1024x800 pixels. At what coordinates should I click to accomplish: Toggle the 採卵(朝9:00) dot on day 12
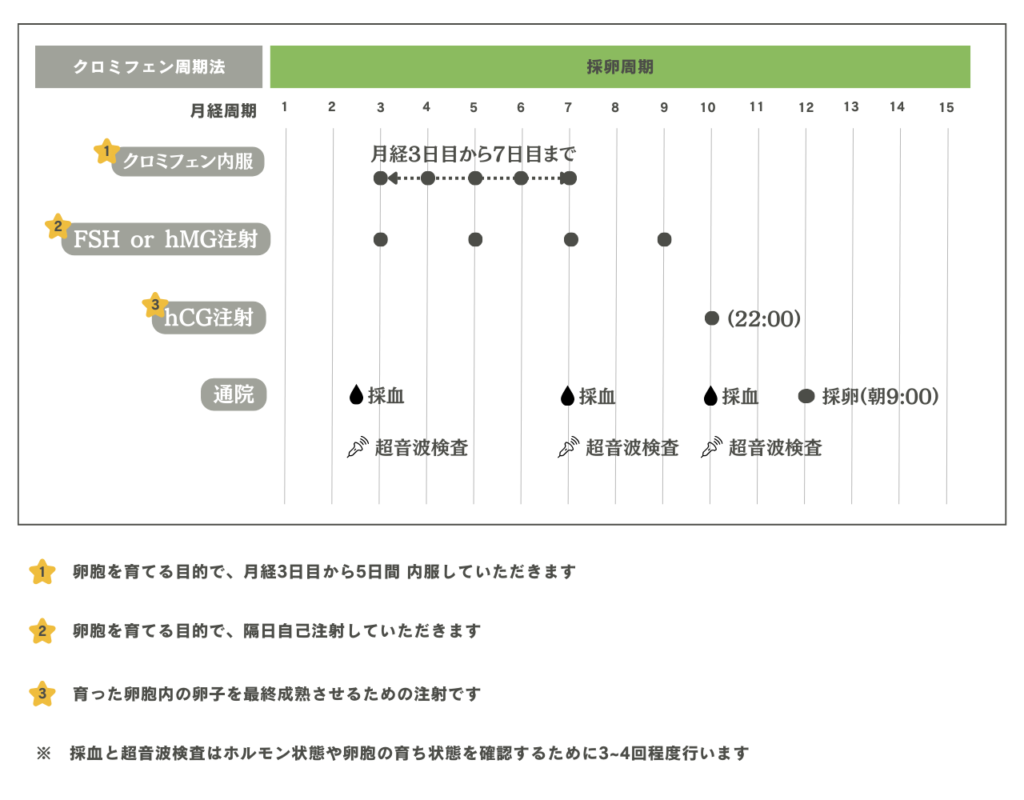(806, 395)
